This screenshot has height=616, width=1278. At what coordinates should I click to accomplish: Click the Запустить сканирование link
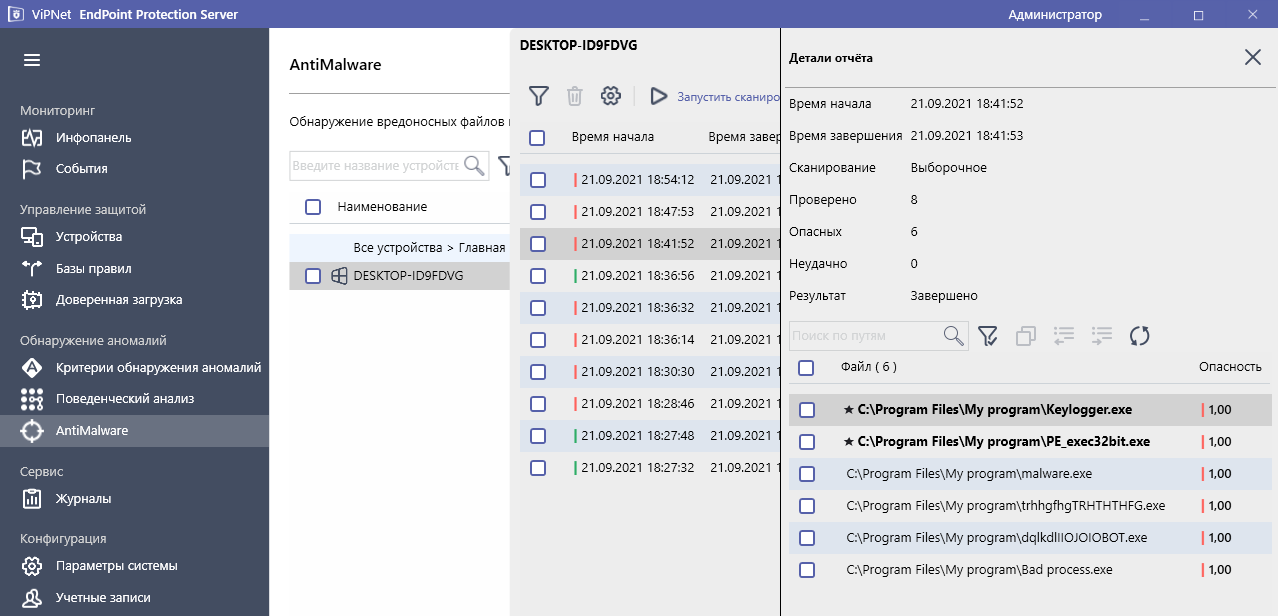point(728,97)
